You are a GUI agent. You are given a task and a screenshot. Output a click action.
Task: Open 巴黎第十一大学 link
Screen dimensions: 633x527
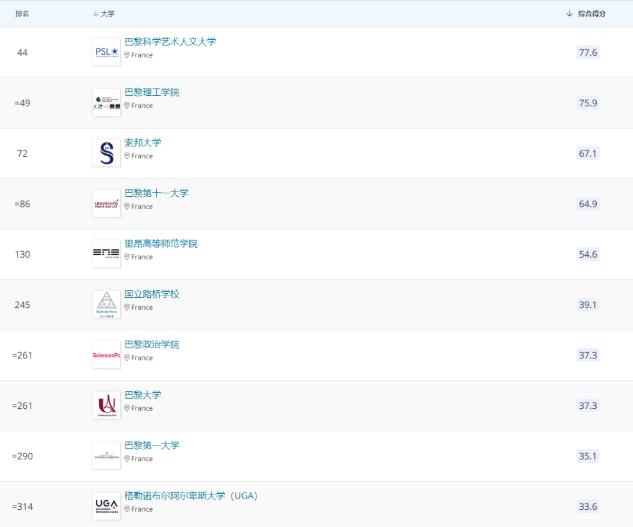tap(156, 193)
